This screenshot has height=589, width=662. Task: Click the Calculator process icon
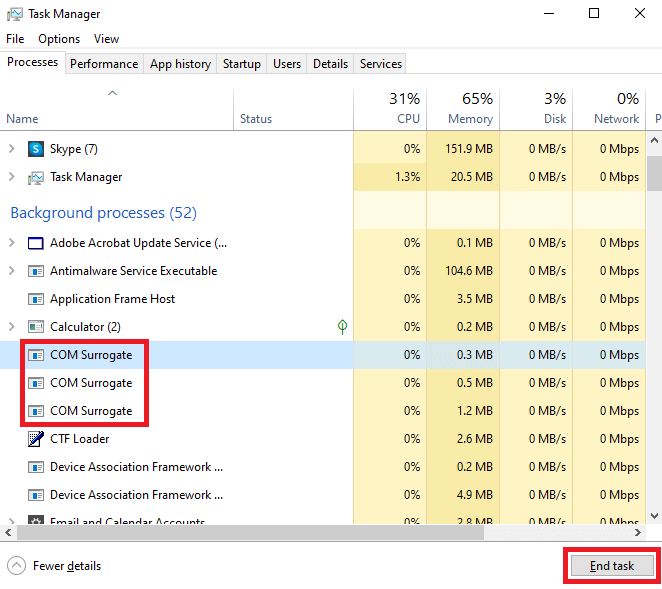pos(35,327)
